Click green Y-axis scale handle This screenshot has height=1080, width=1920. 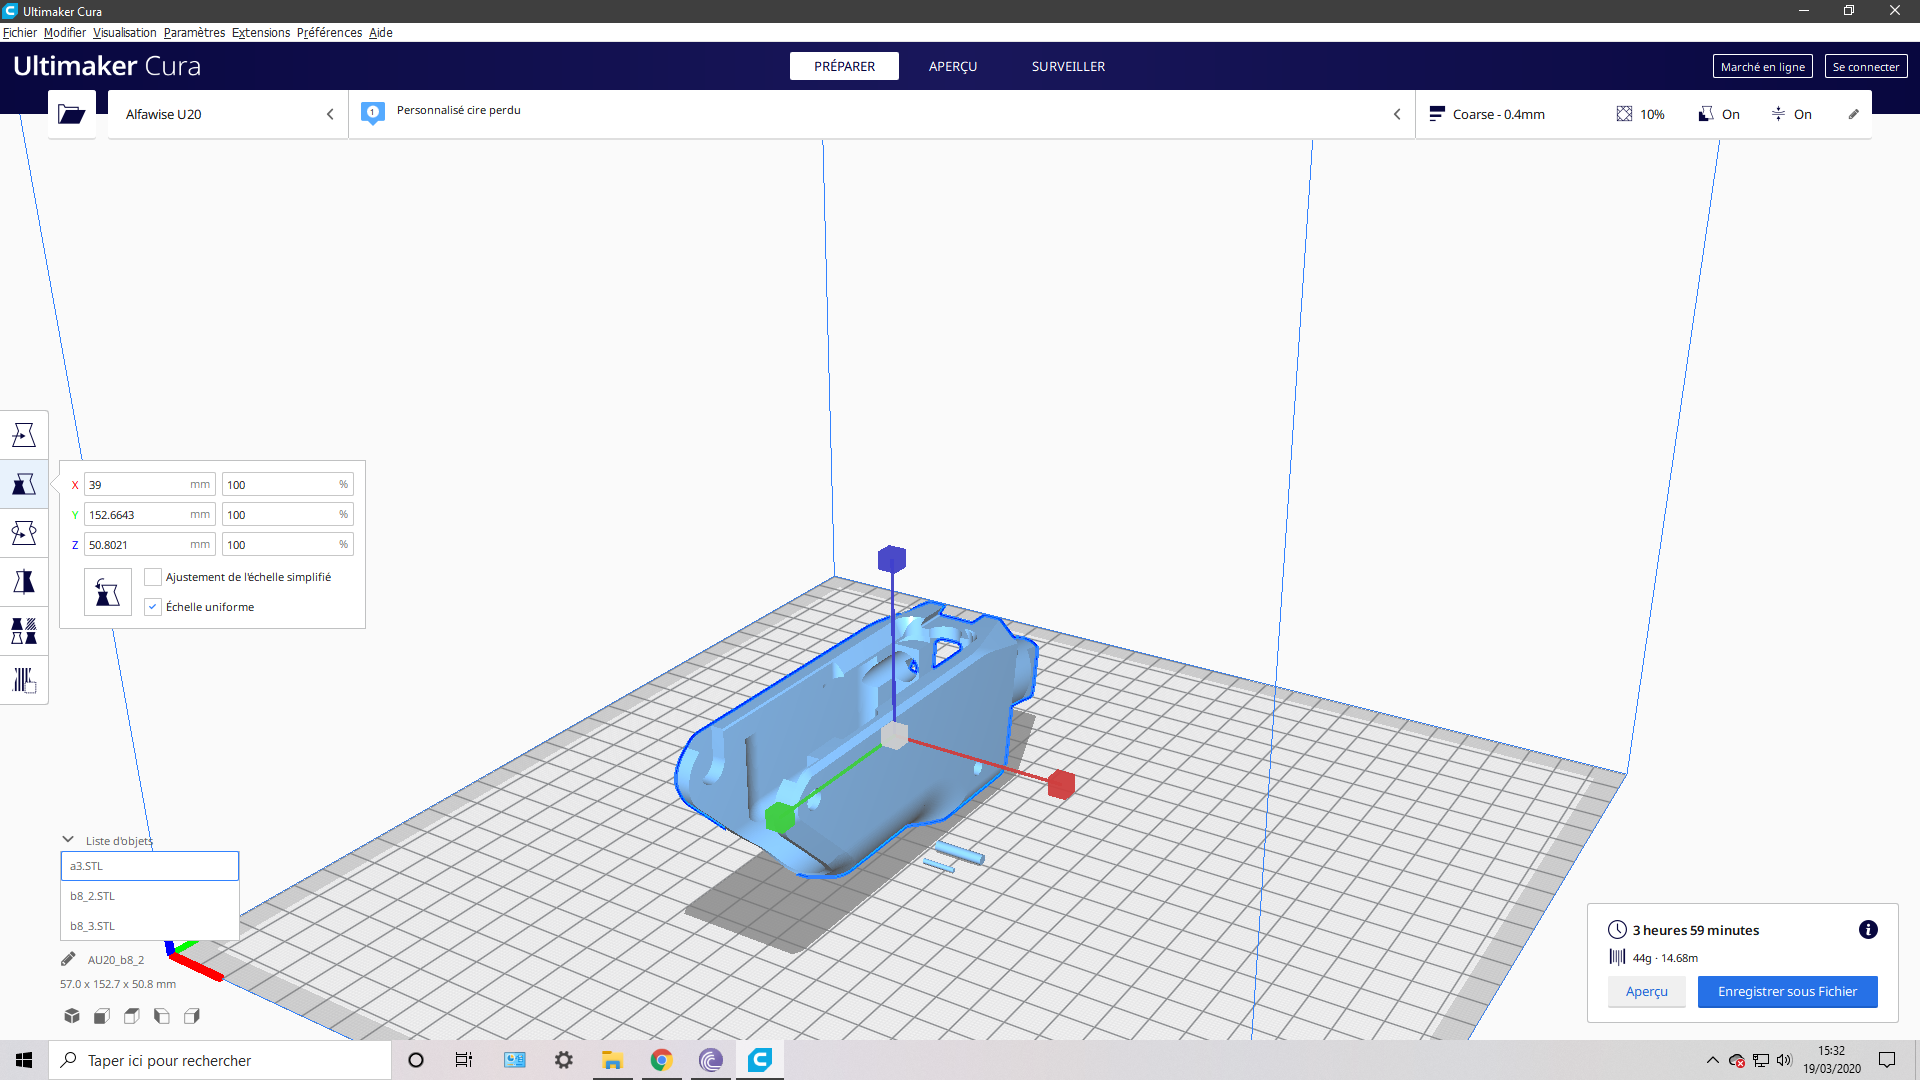point(780,817)
